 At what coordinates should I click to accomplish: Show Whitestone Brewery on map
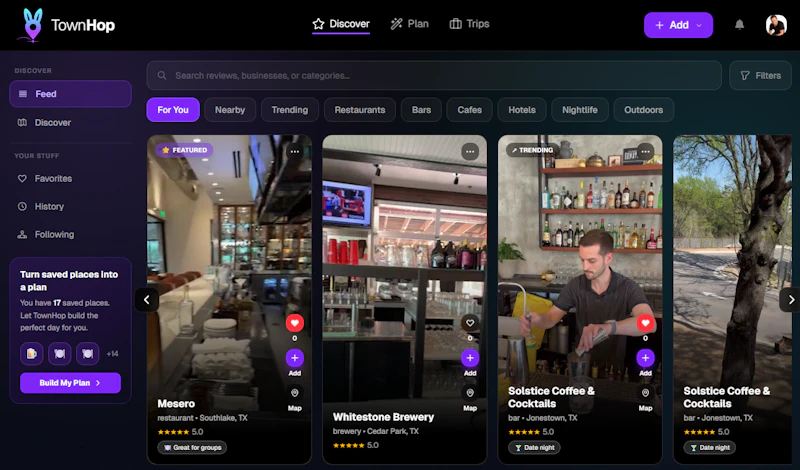(x=470, y=393)
